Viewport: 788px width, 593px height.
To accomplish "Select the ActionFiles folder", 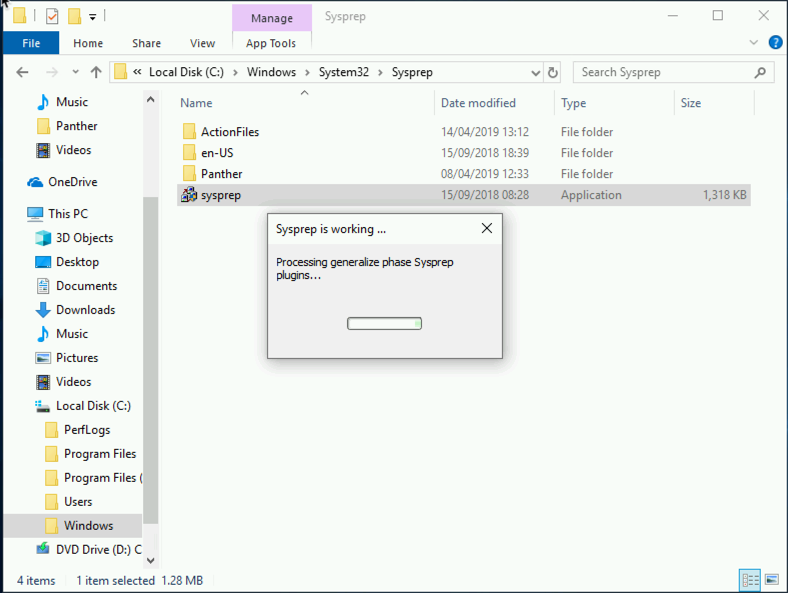I will [230, 132].
